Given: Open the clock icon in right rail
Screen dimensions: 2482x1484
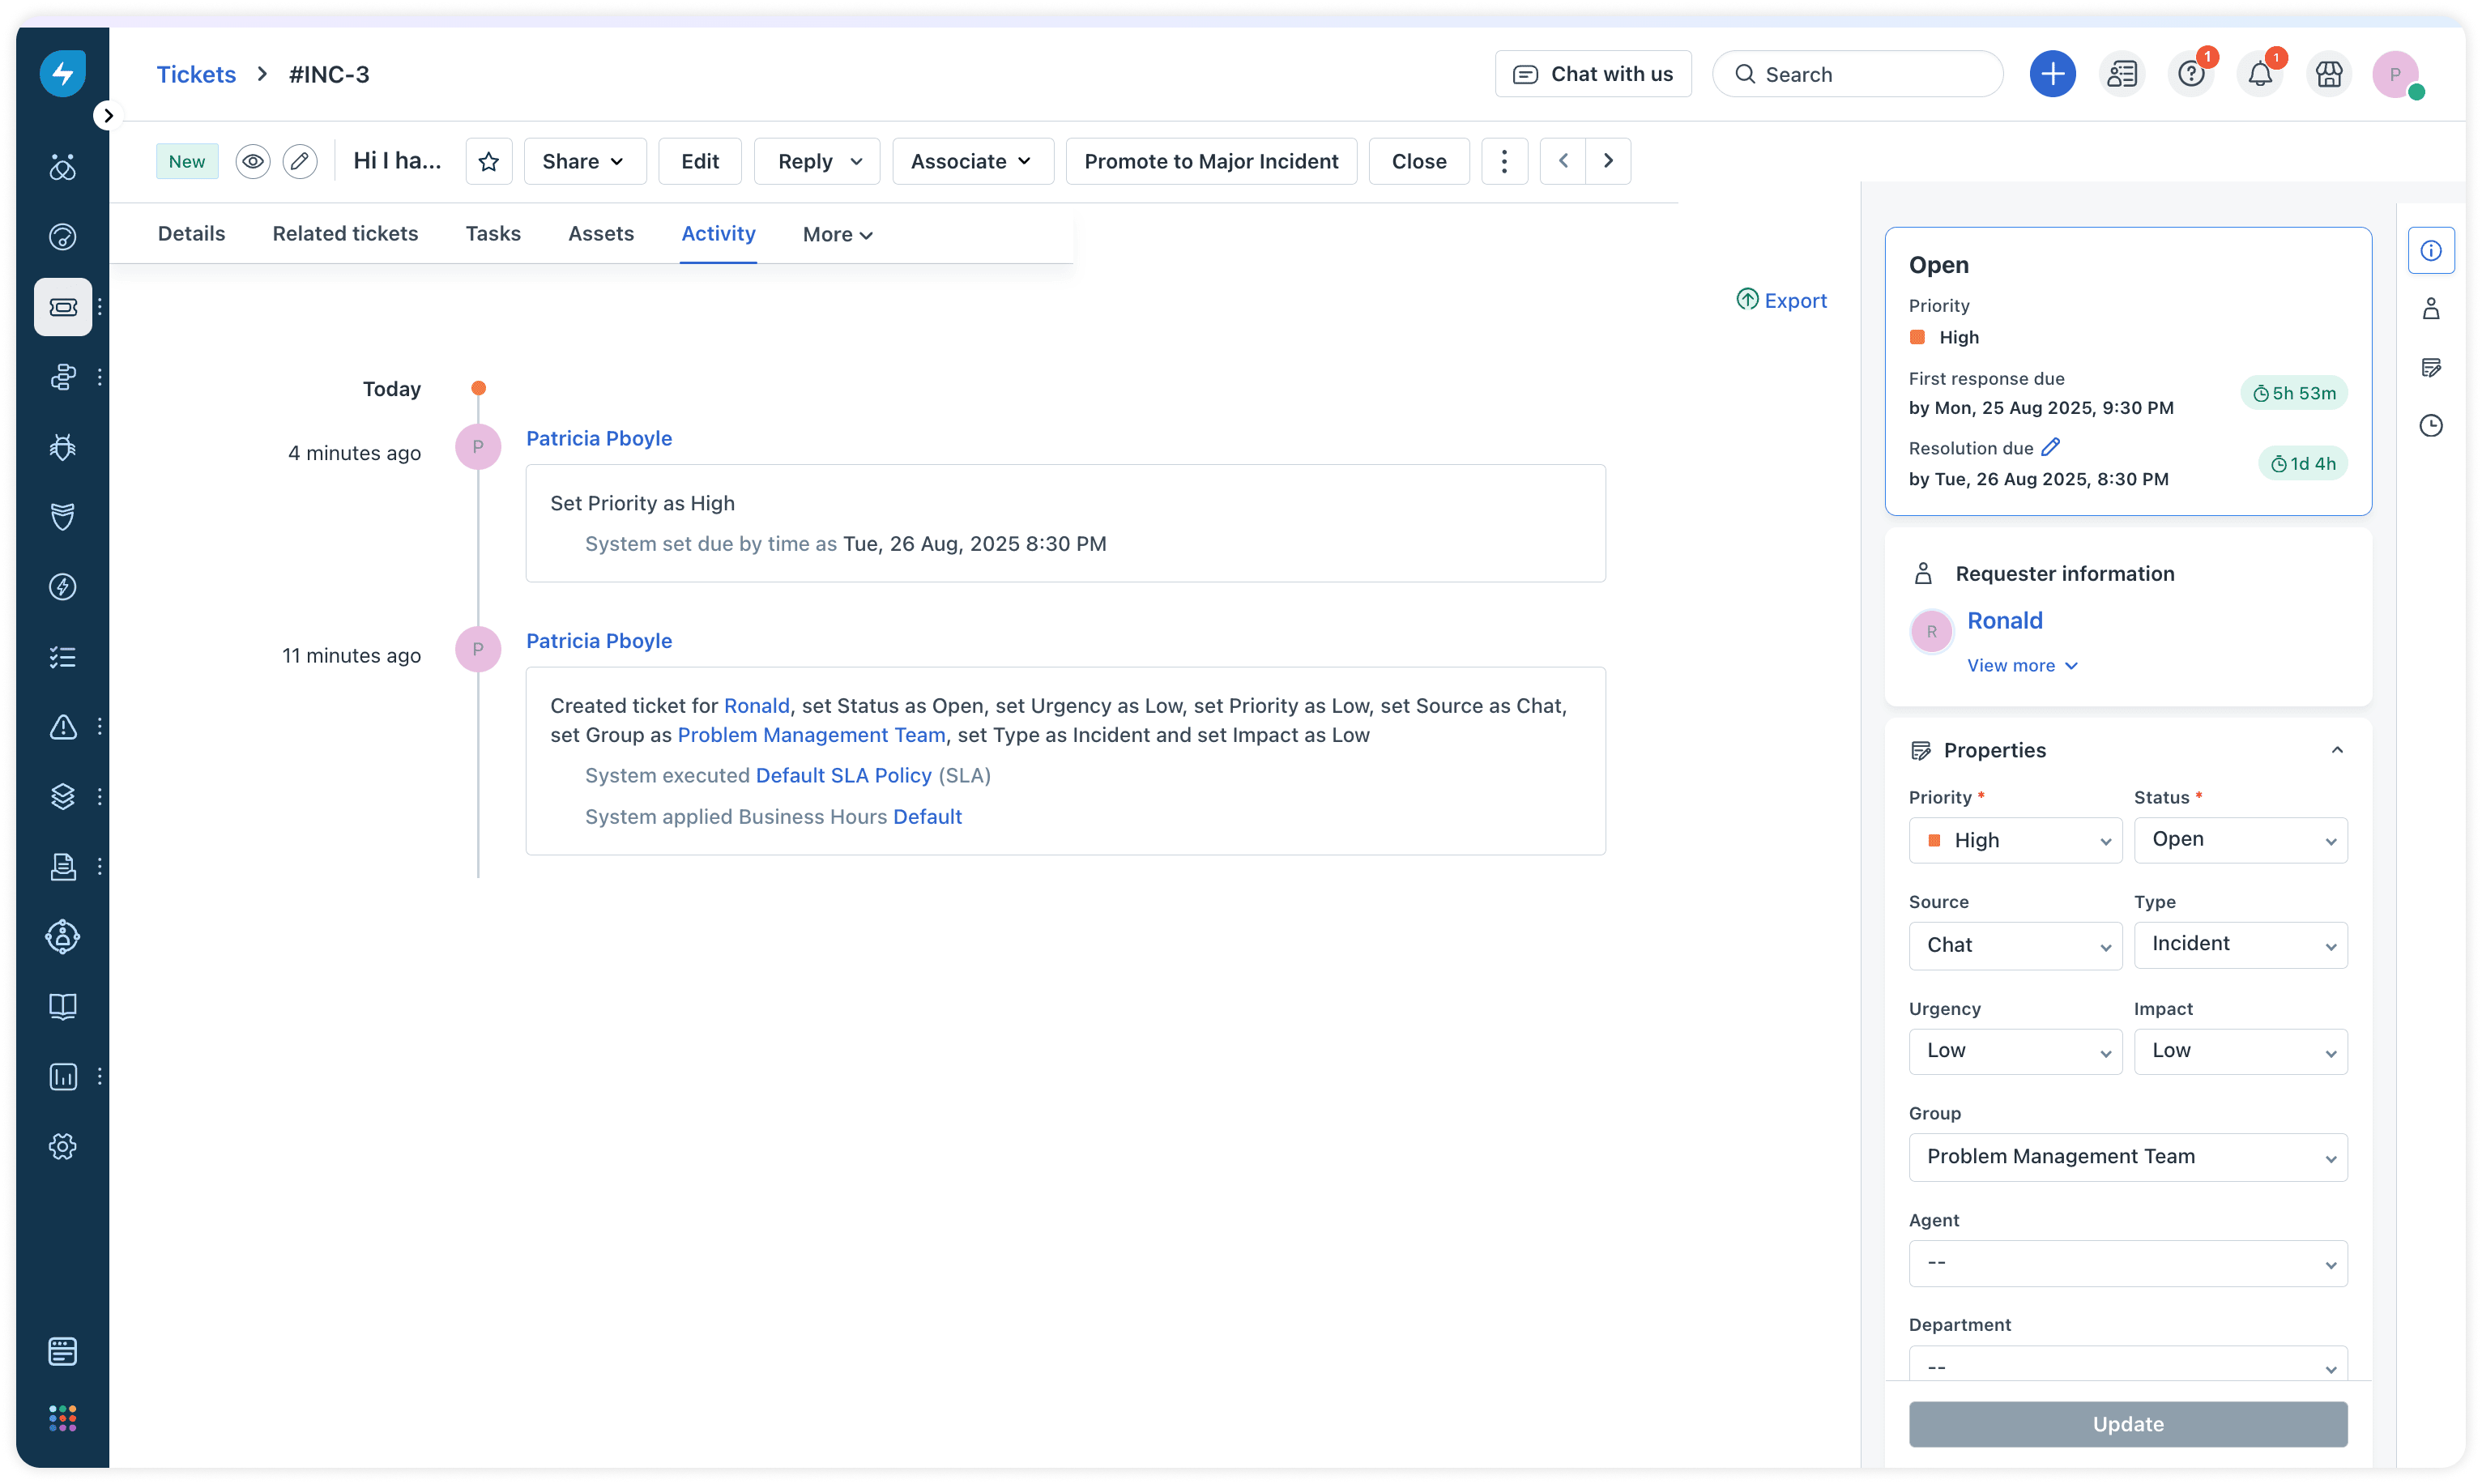Looking at the screenshot, I should coord(2431,426).
